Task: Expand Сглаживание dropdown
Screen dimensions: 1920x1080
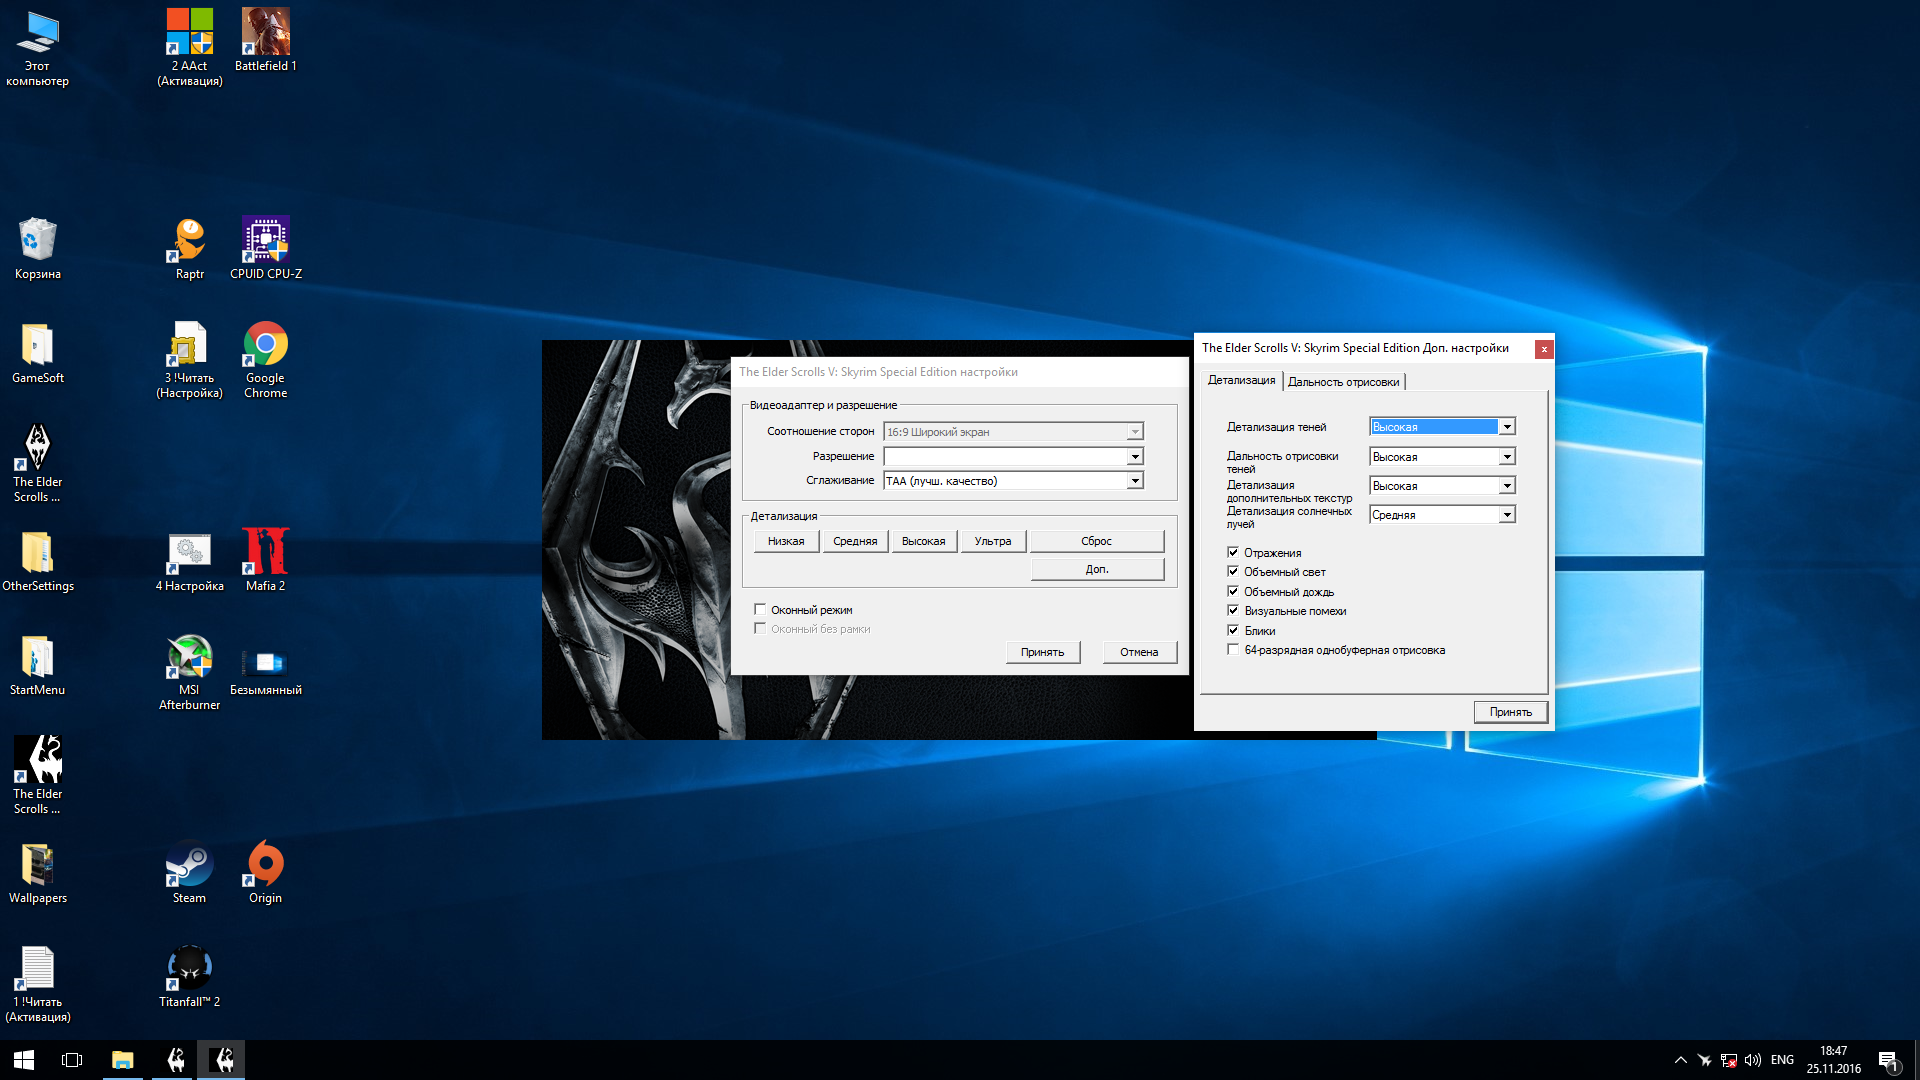Action: click(1135, 481)
